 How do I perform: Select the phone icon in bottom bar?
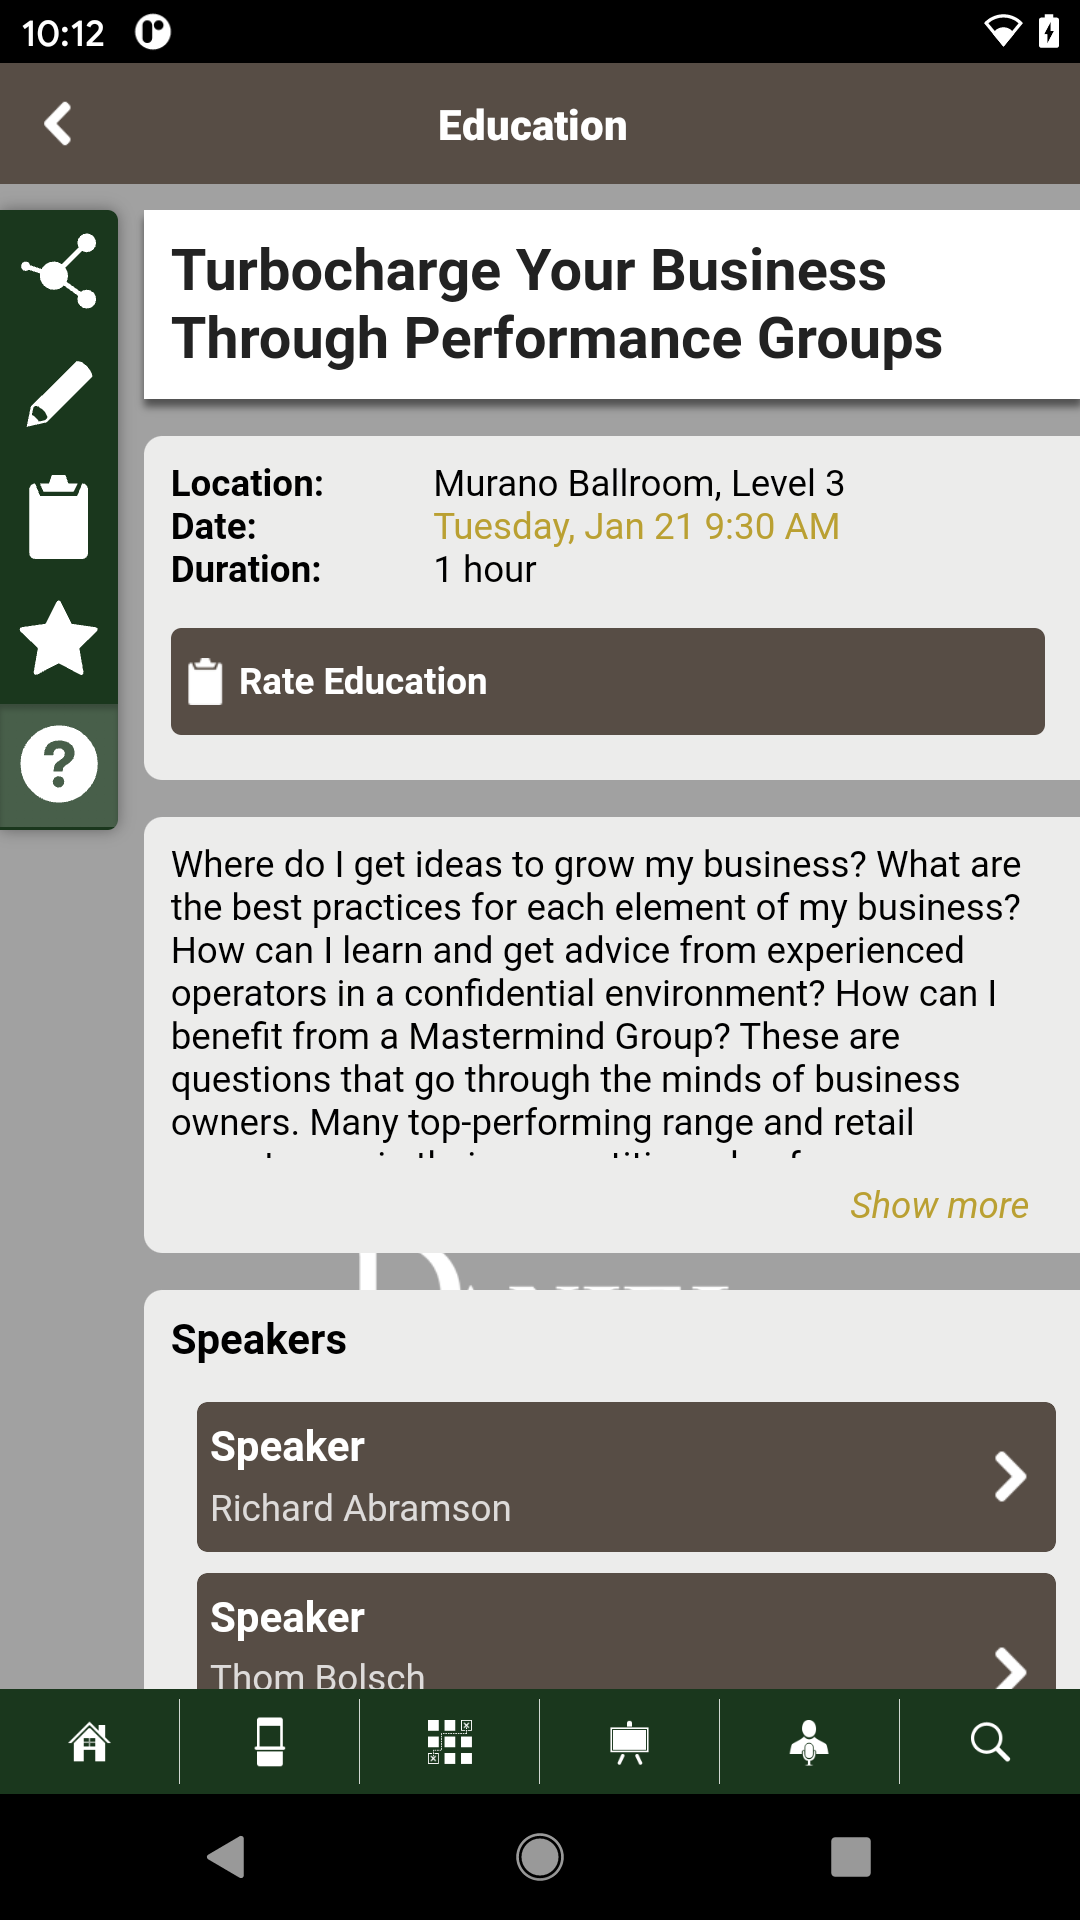pos(270,1742)
